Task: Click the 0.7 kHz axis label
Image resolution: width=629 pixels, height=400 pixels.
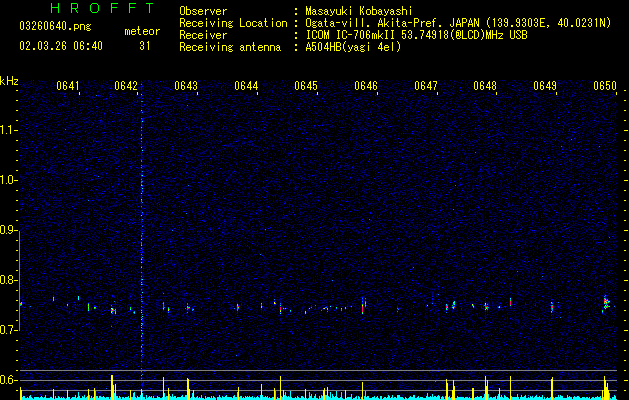Action: [x=9, y=330]
